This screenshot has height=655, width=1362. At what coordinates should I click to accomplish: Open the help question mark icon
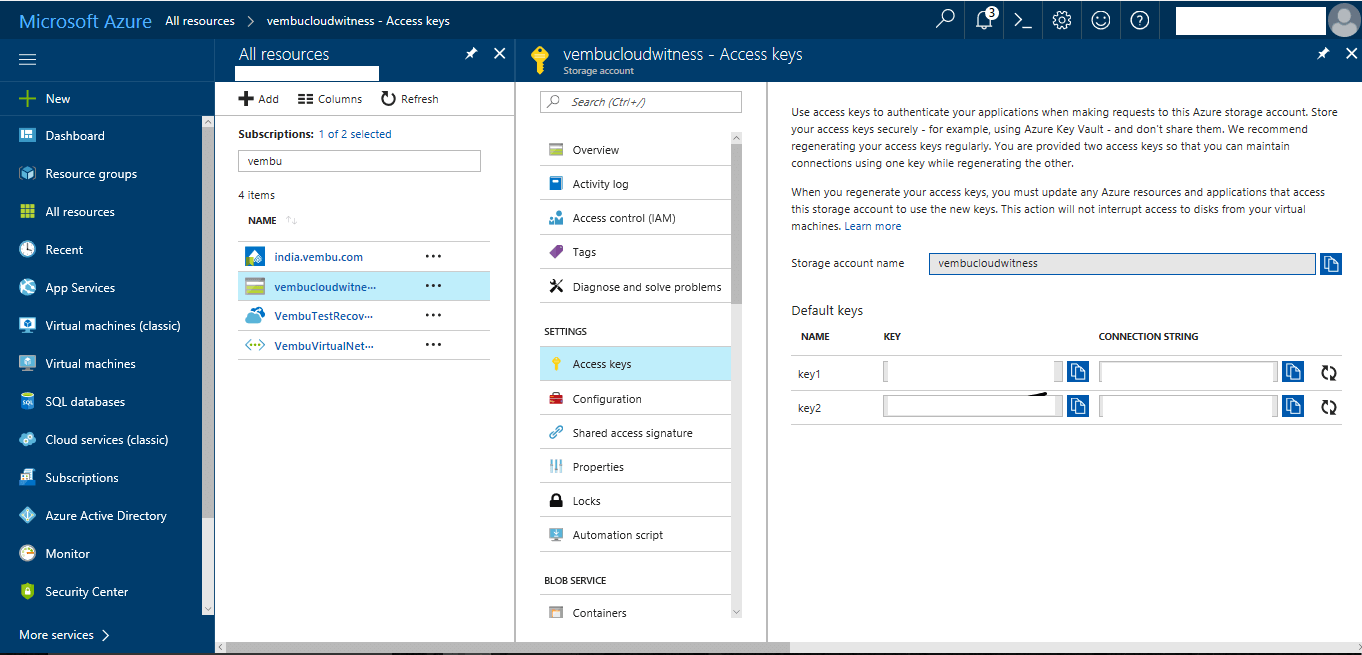point(1140,20)
